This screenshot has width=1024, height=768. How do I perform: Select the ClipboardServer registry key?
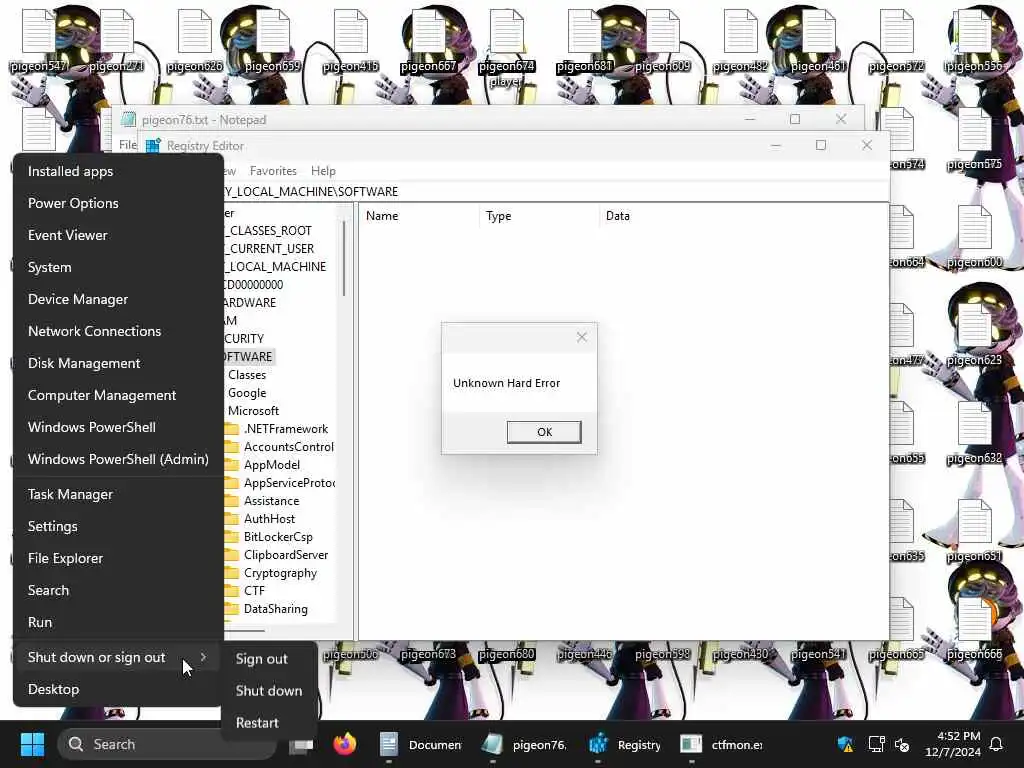click(x=286, y=554)
